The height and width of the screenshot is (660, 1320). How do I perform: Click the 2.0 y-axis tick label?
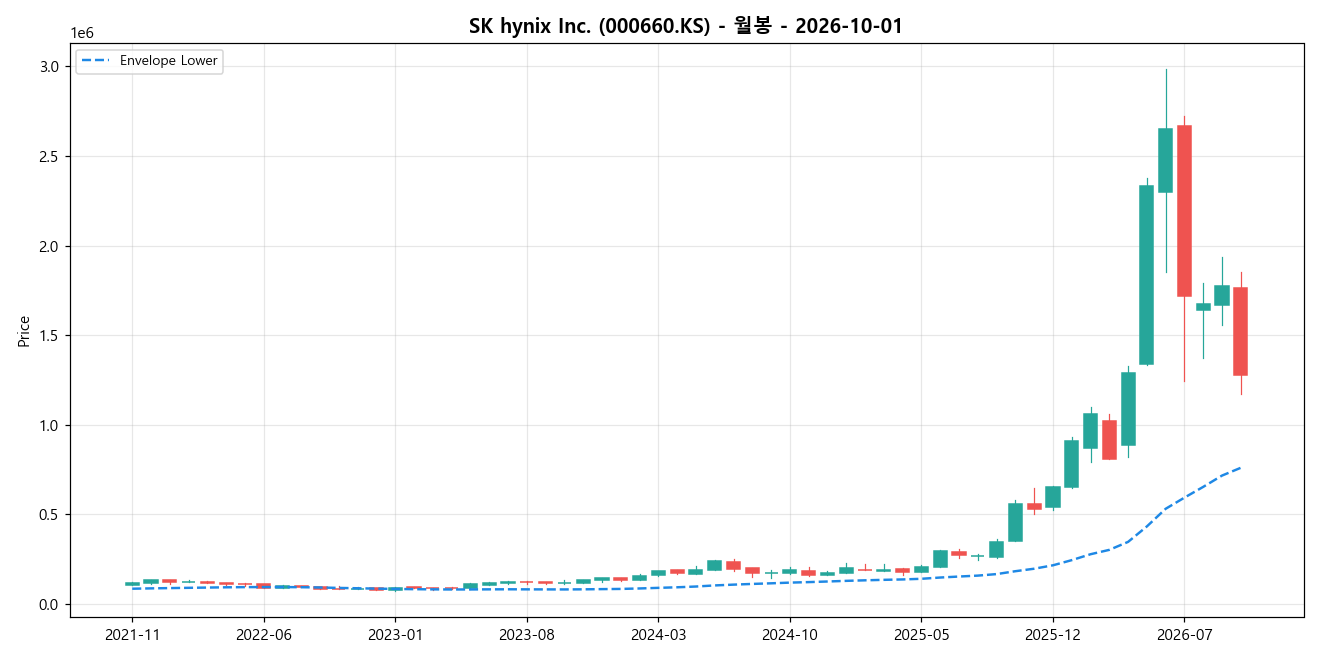coord(51,246)
